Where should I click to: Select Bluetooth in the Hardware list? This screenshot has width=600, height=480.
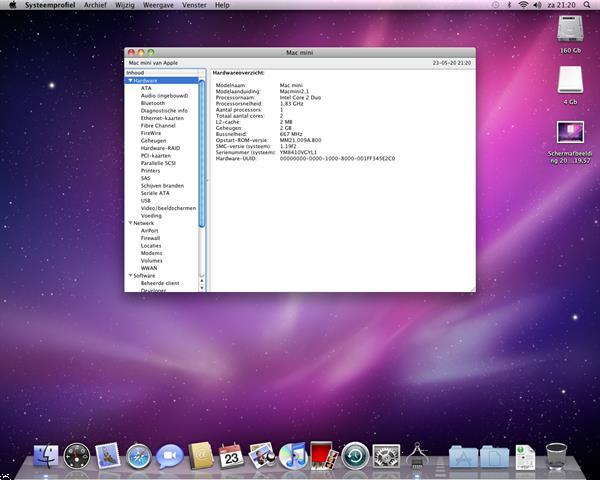pyautogui.click(x=153, y=103)
